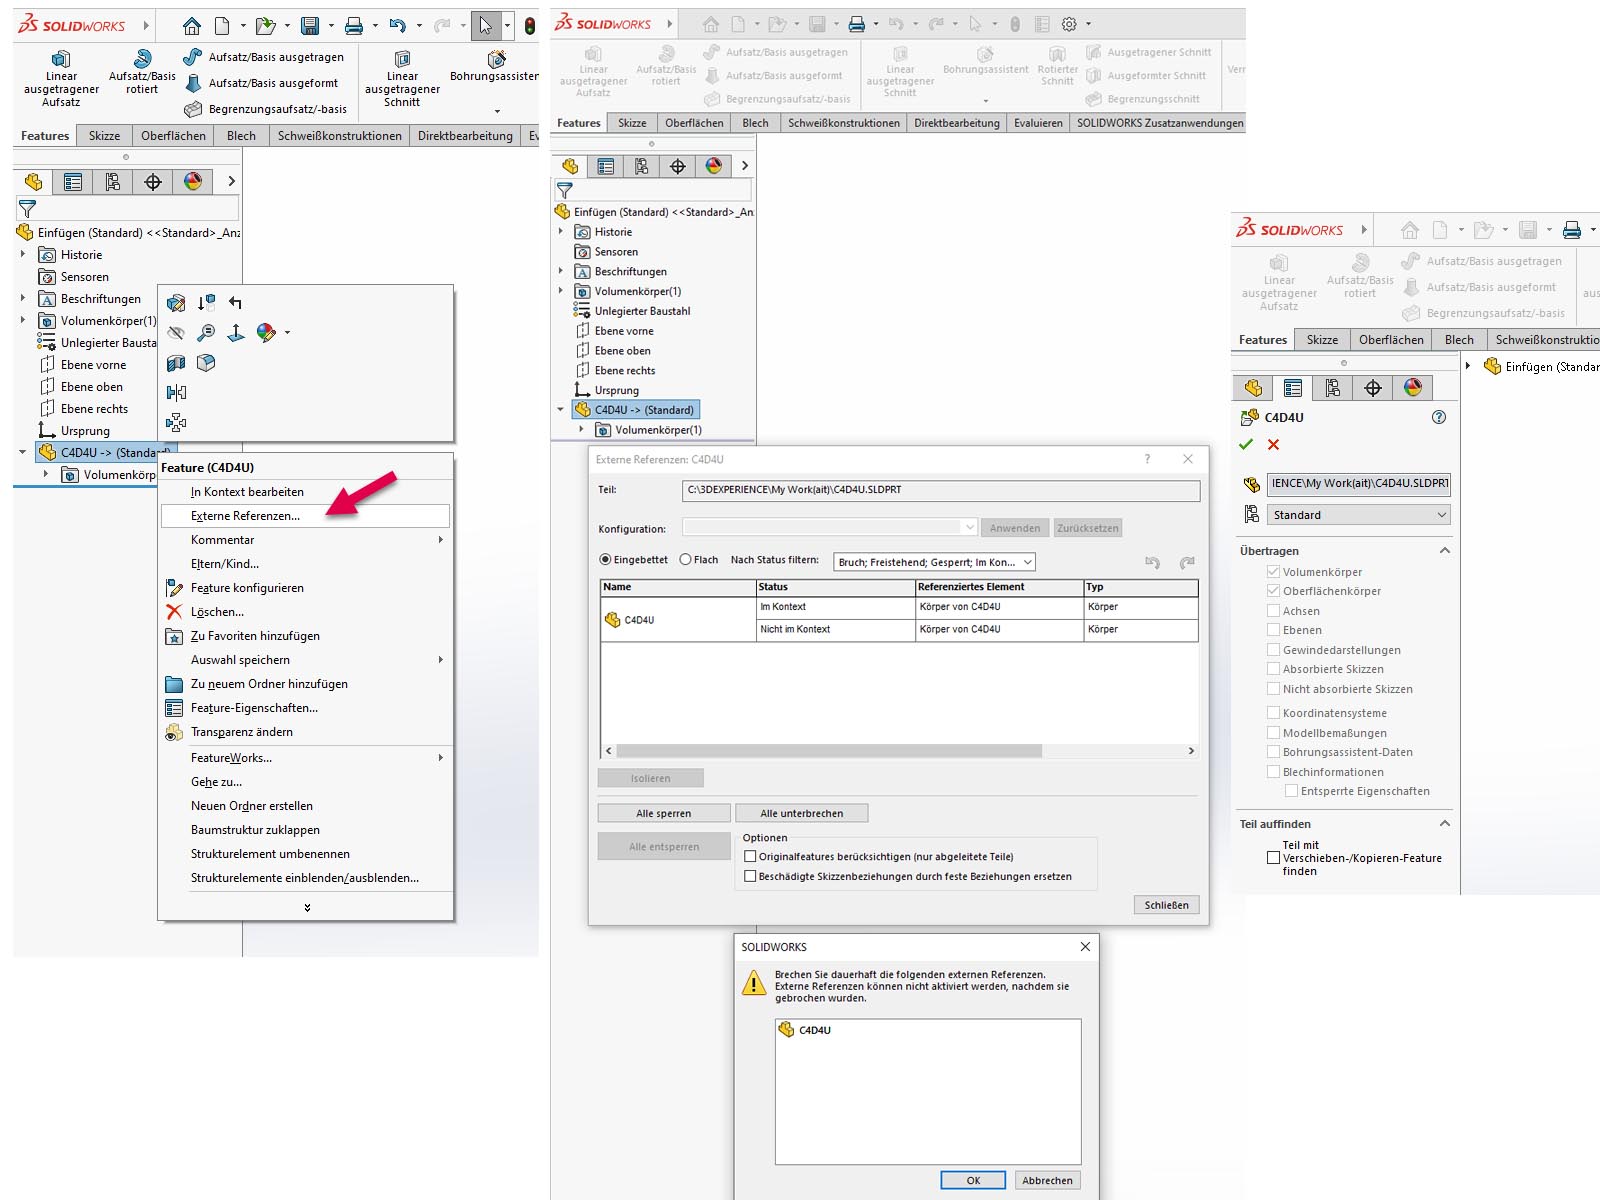
Task: Click Abbrechen in SOLIDWORKS warning dialog
Action: click(1047, 1180)
